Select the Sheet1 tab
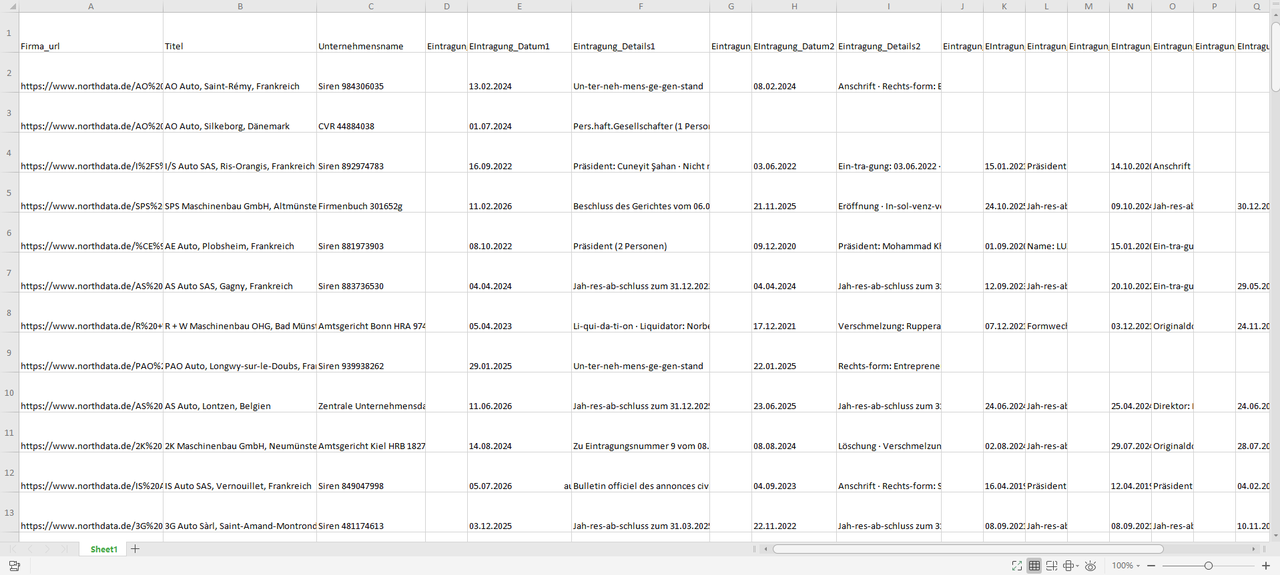1280x575 pixels. point(104,549)
